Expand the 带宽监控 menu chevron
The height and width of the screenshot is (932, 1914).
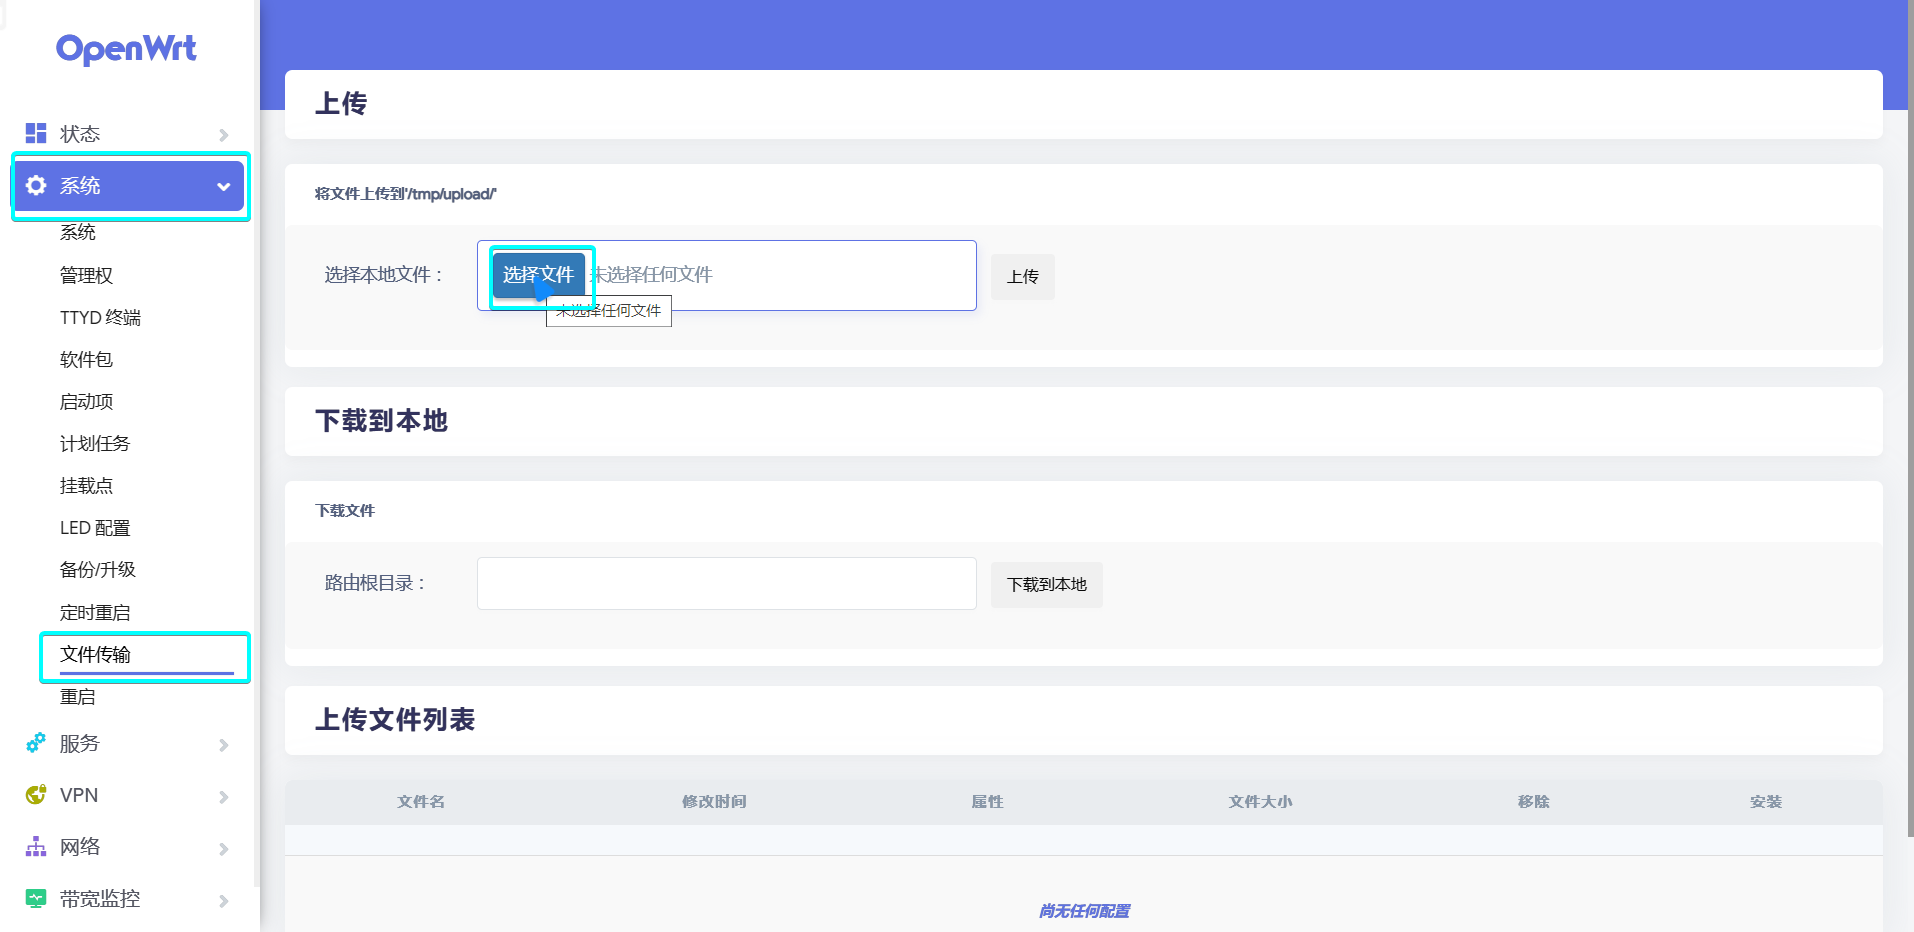[224, 901]
